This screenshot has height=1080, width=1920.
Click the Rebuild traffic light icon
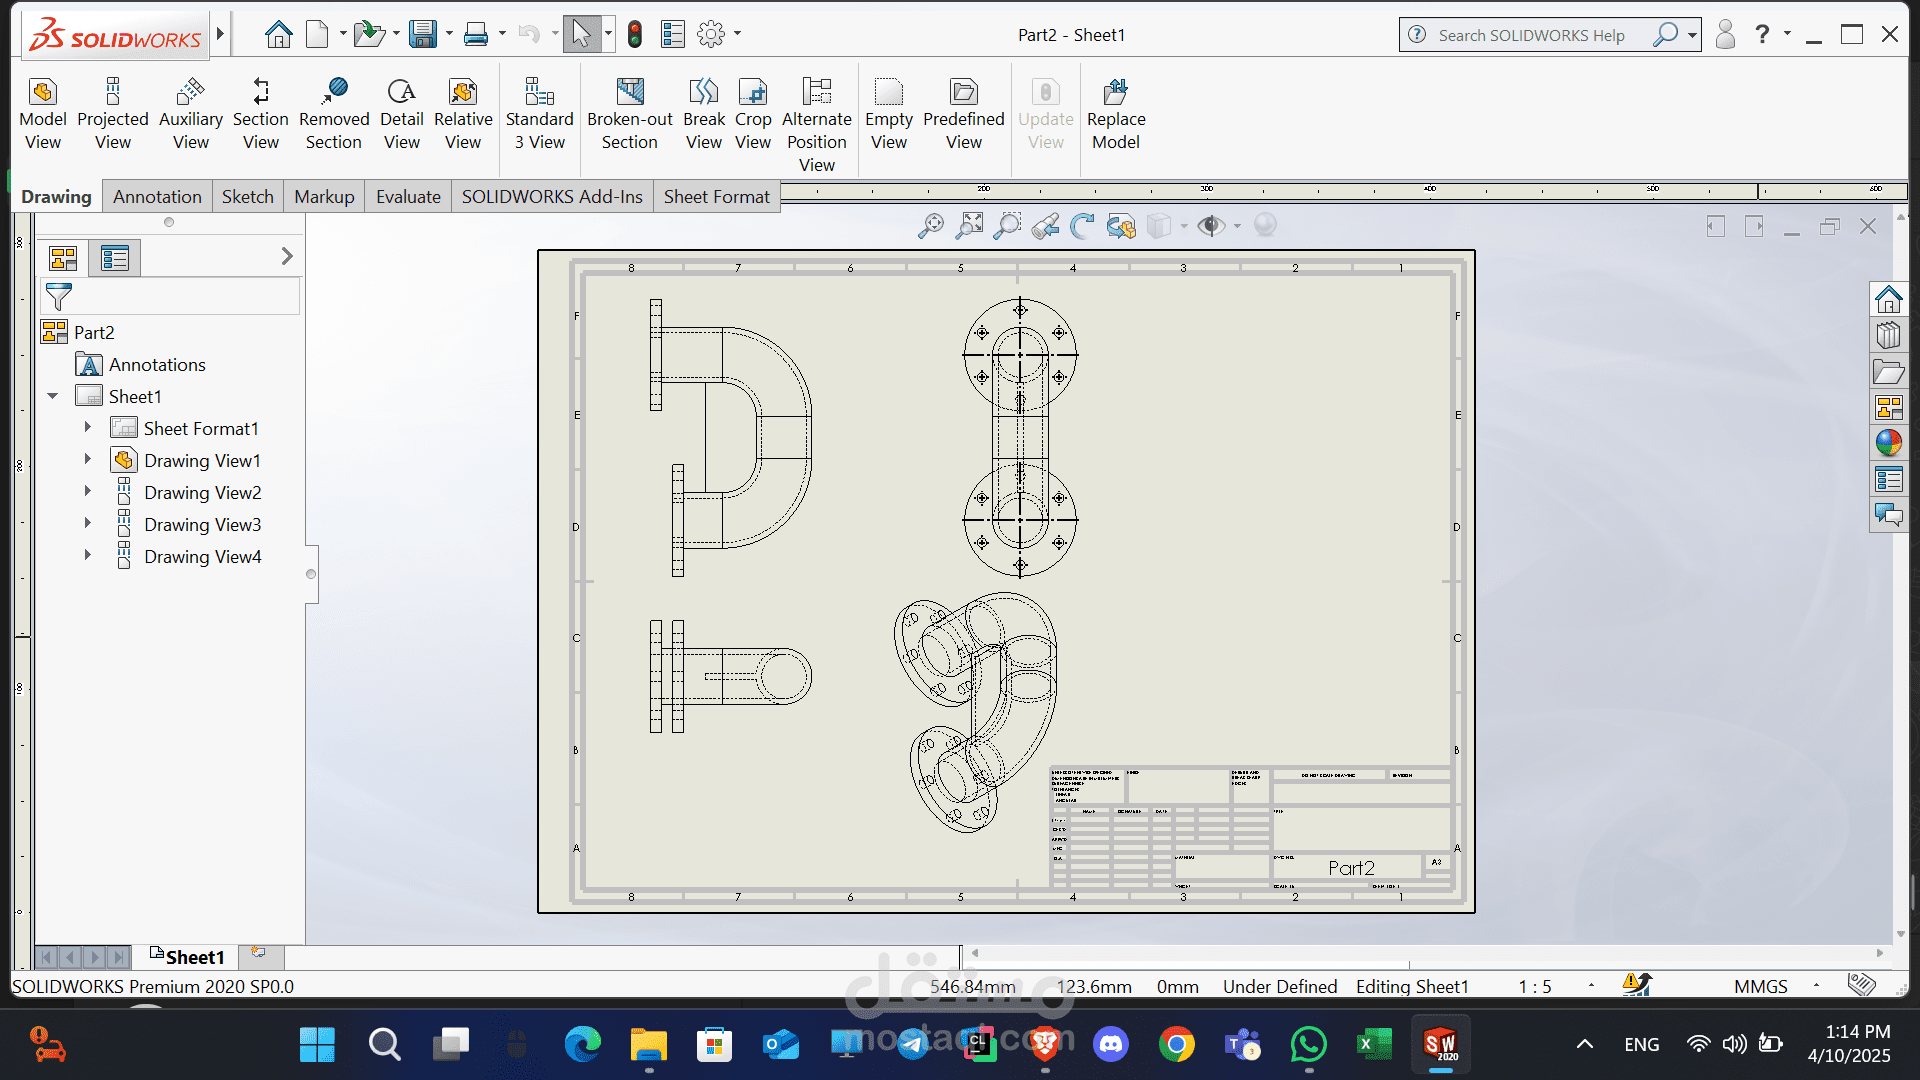tap(634, 34)
